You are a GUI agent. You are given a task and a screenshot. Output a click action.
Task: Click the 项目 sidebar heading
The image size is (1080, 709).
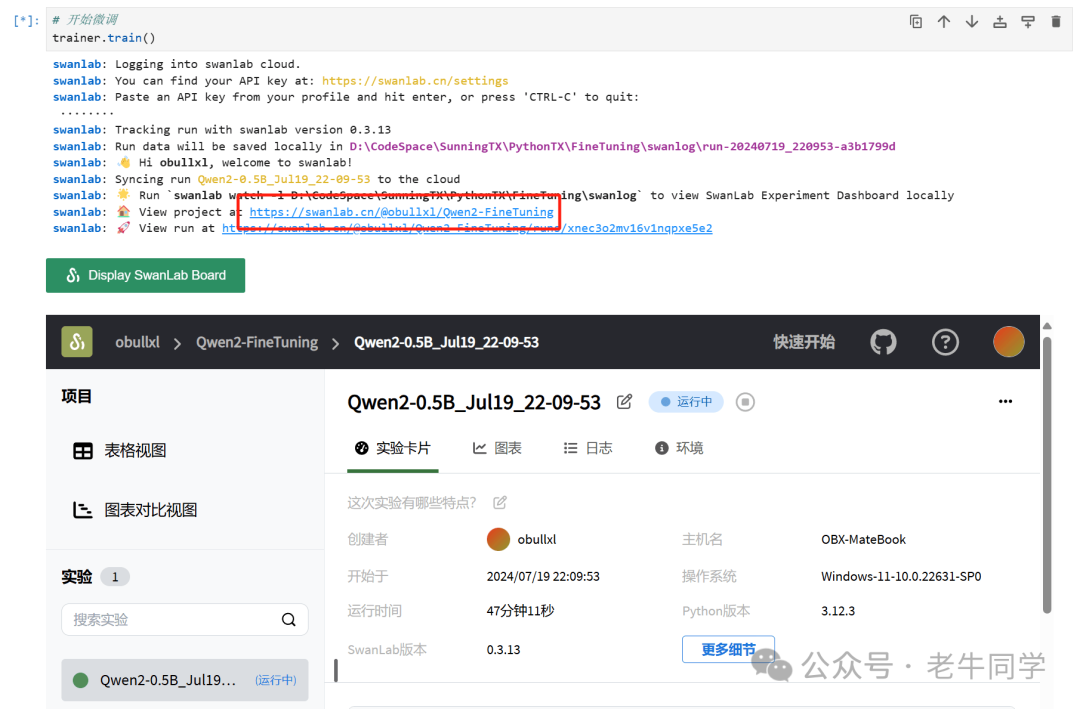[76, 397]
